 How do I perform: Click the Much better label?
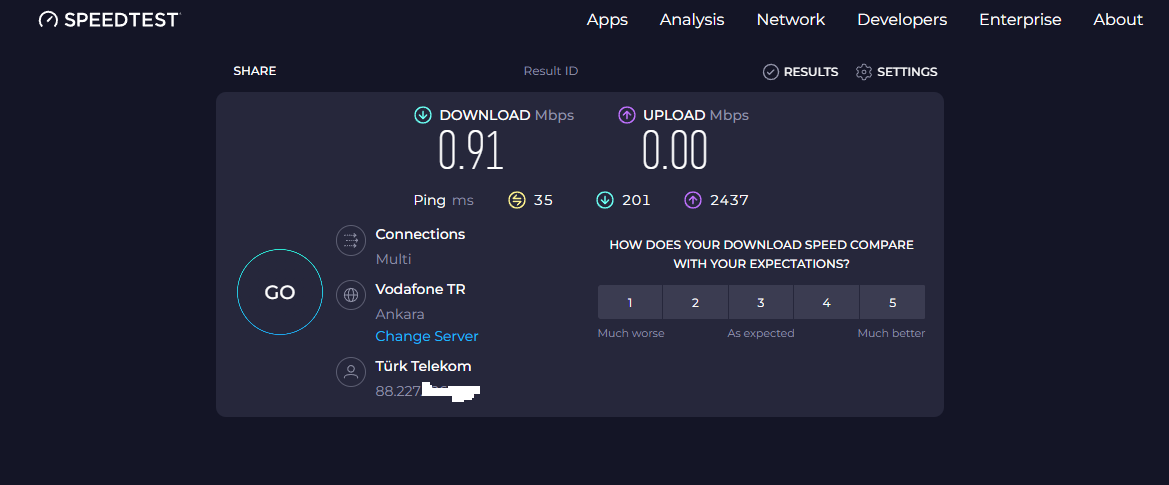click(891, 333)
